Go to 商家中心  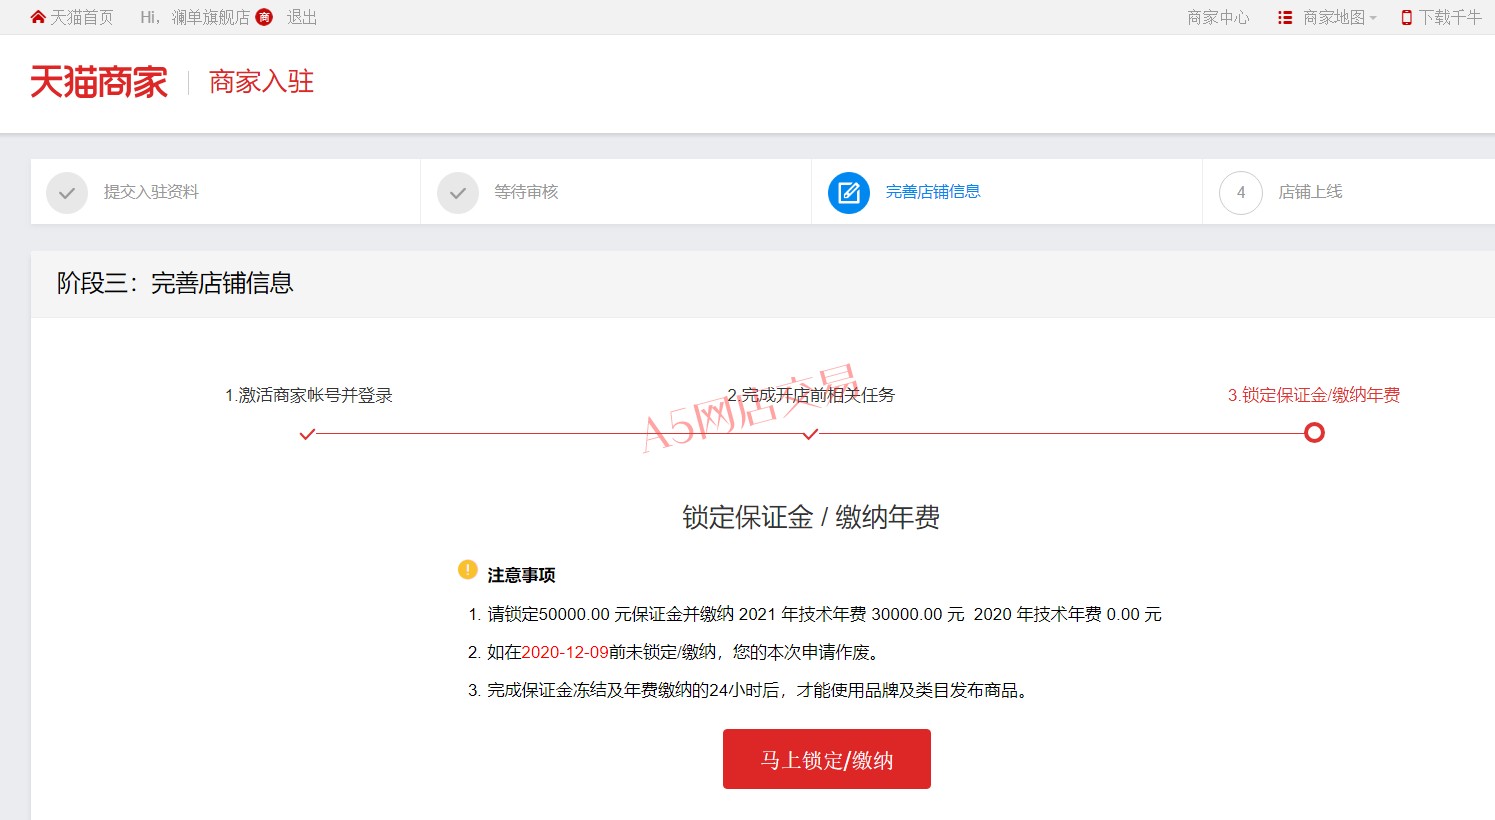[x=1218, y=17]
